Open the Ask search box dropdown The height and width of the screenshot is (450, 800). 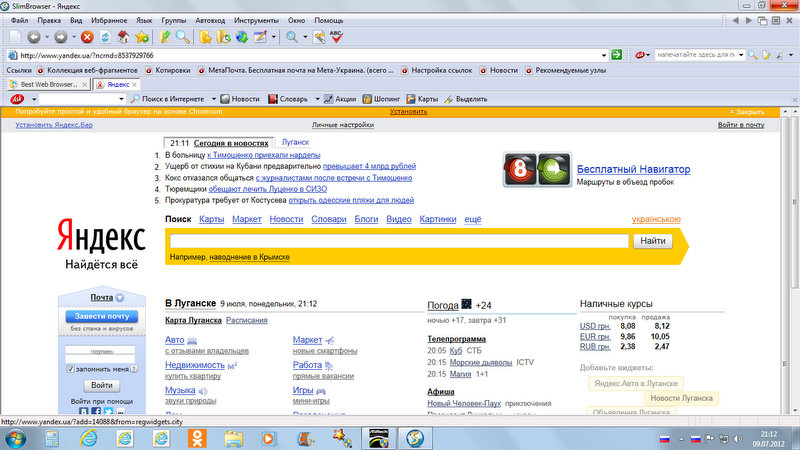(x=121, y=99)
